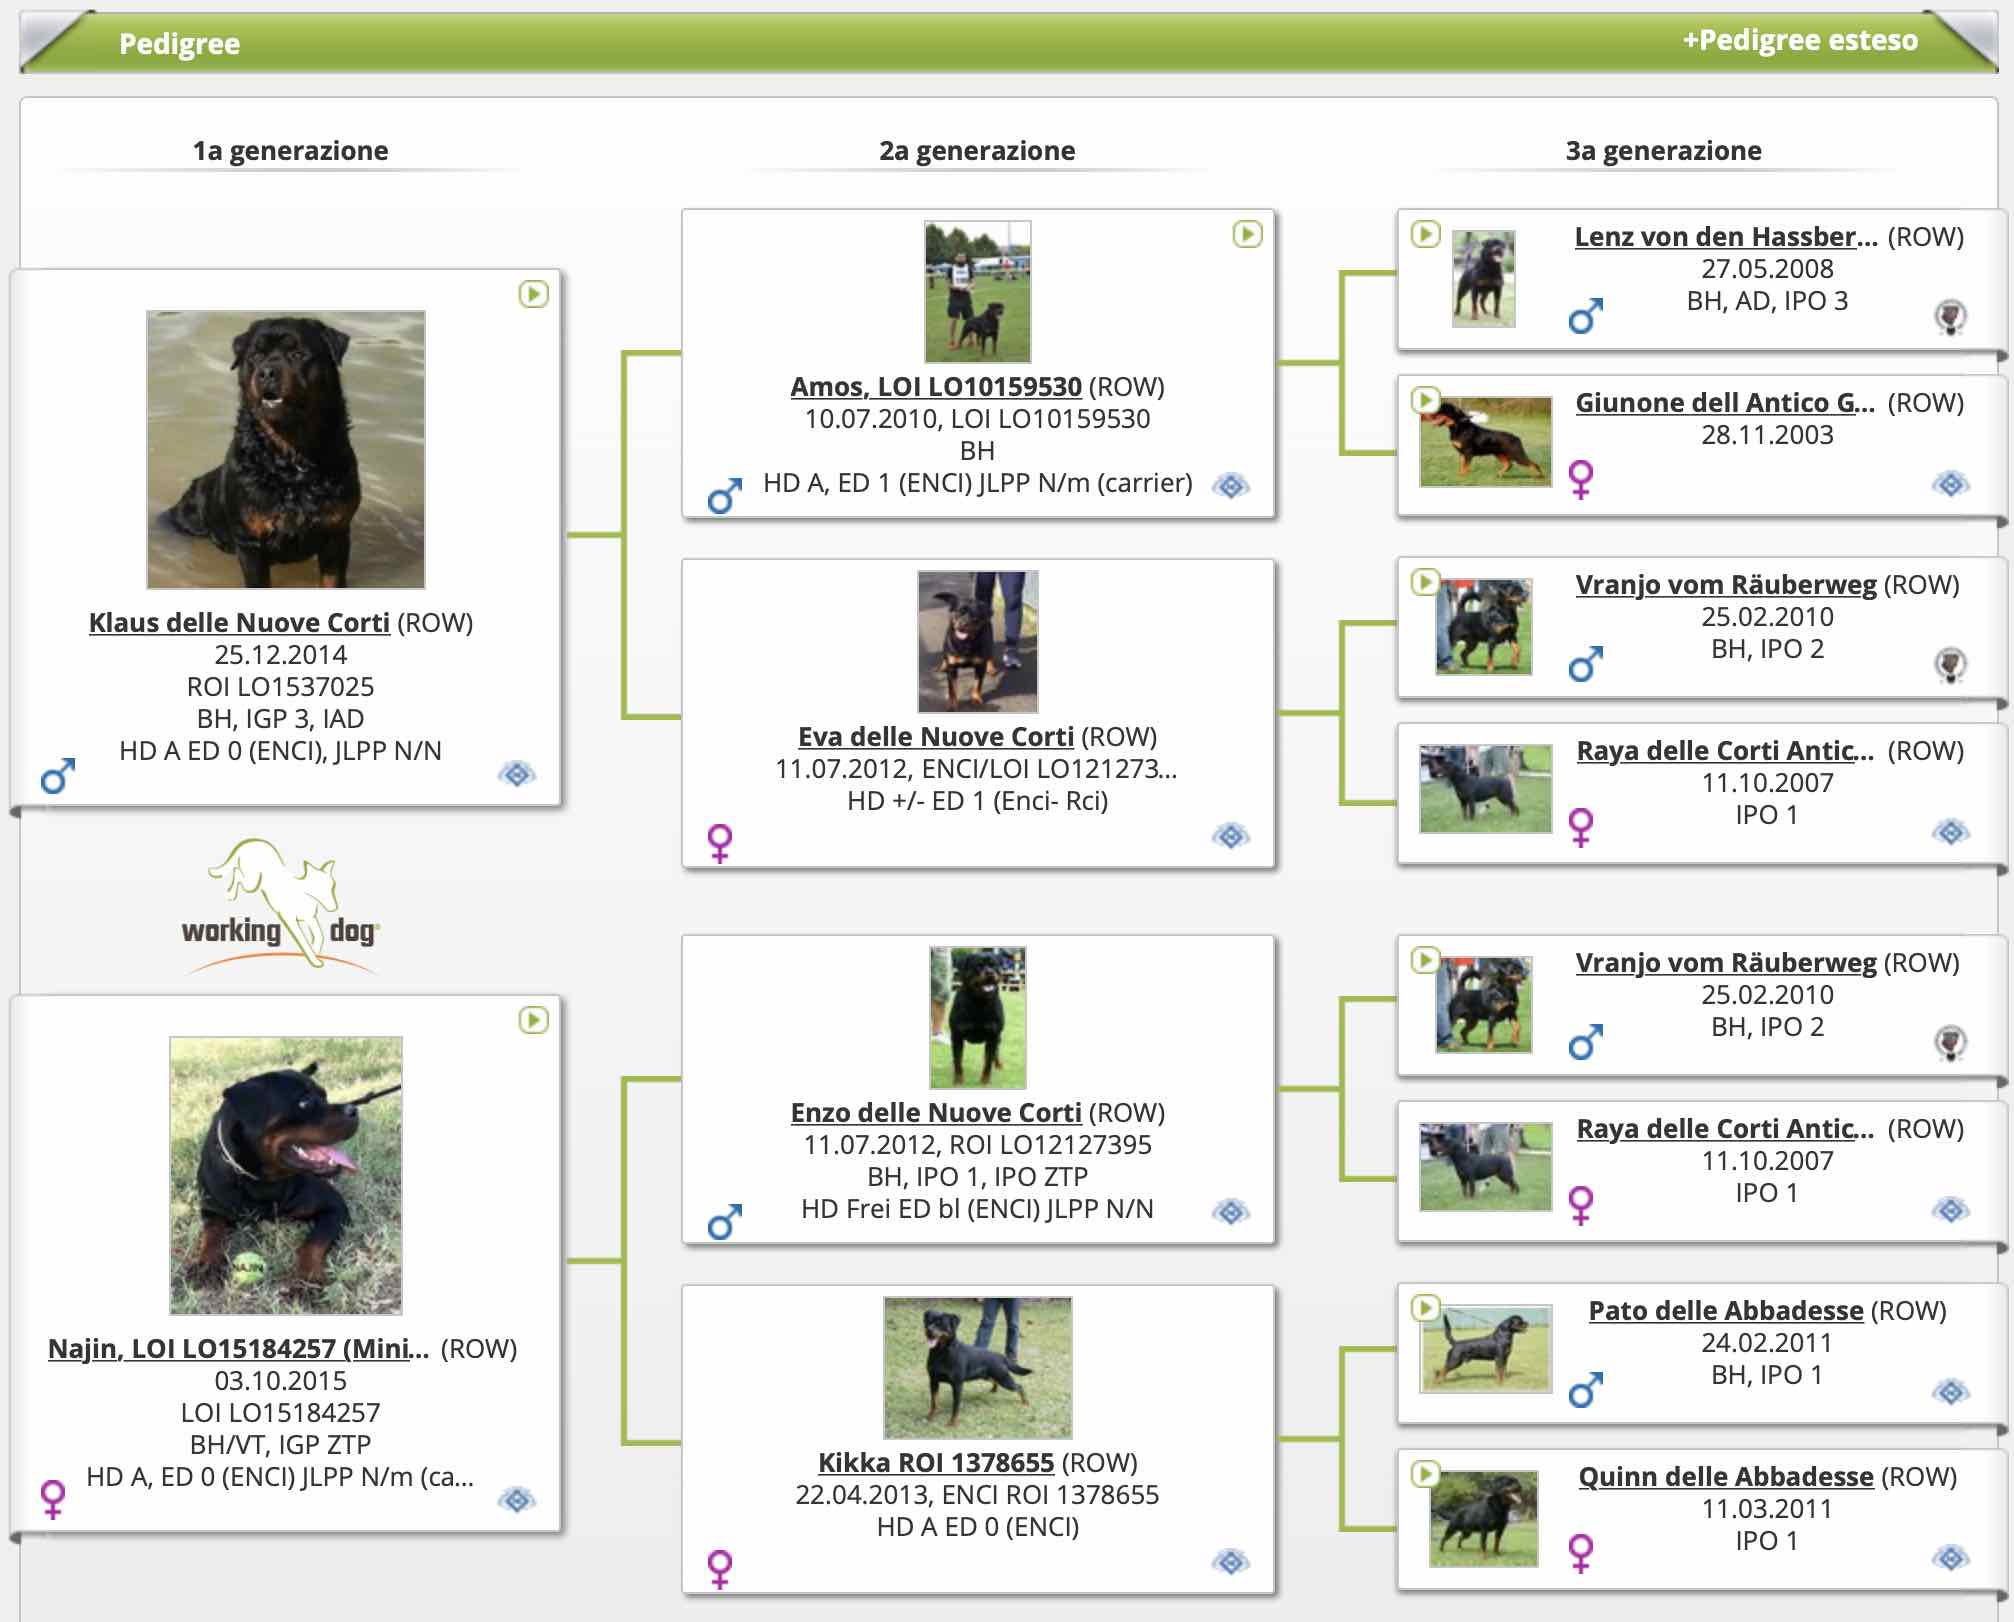Click the male symbol on Enzo card
This screenshot has height=1622, width=2014.
coord(725,1221)
